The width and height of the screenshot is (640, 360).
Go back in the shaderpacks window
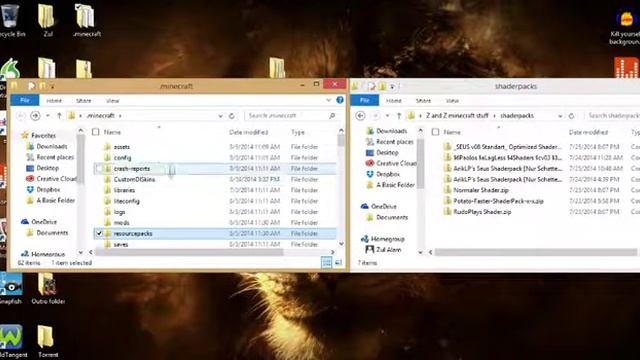tap(360, 116)
